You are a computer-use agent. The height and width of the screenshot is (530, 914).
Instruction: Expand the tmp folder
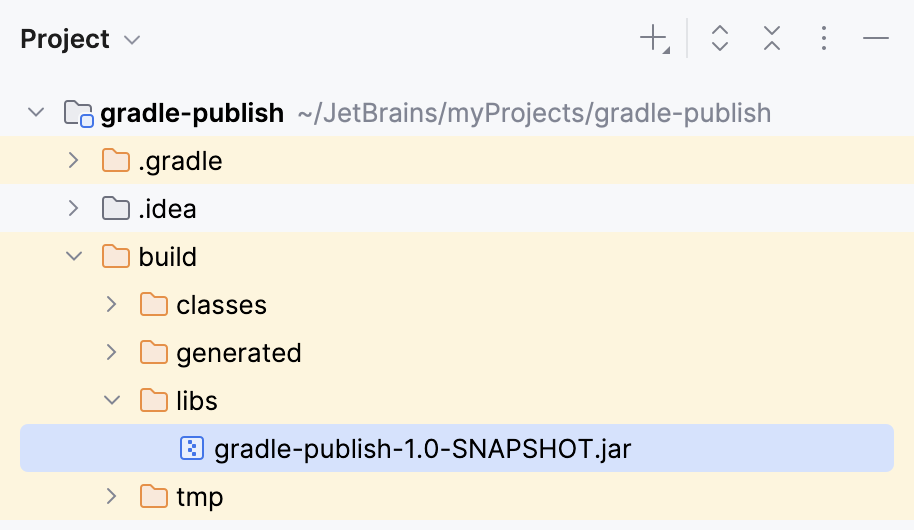[x=111, y=497]
